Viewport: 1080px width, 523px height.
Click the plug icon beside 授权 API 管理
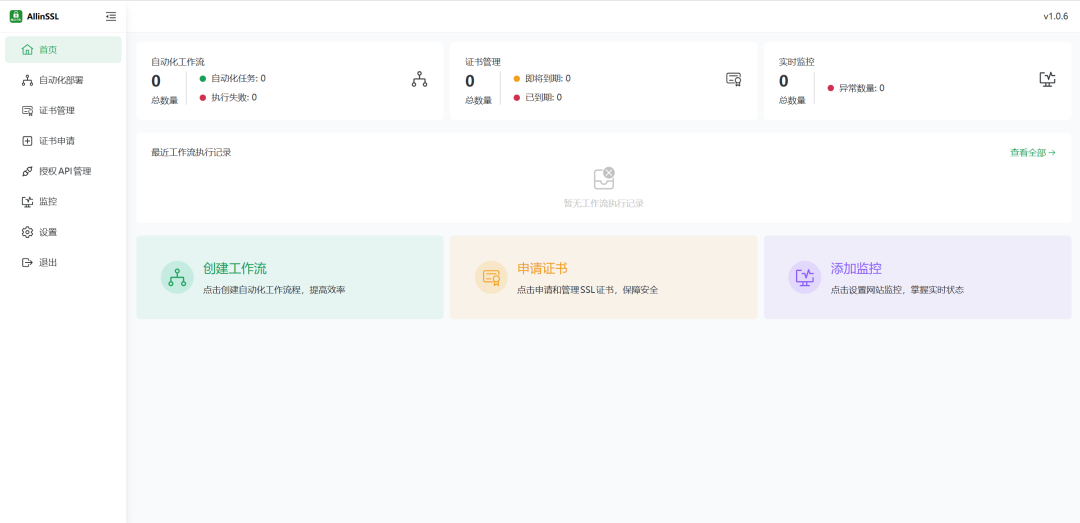pos(28,171)
